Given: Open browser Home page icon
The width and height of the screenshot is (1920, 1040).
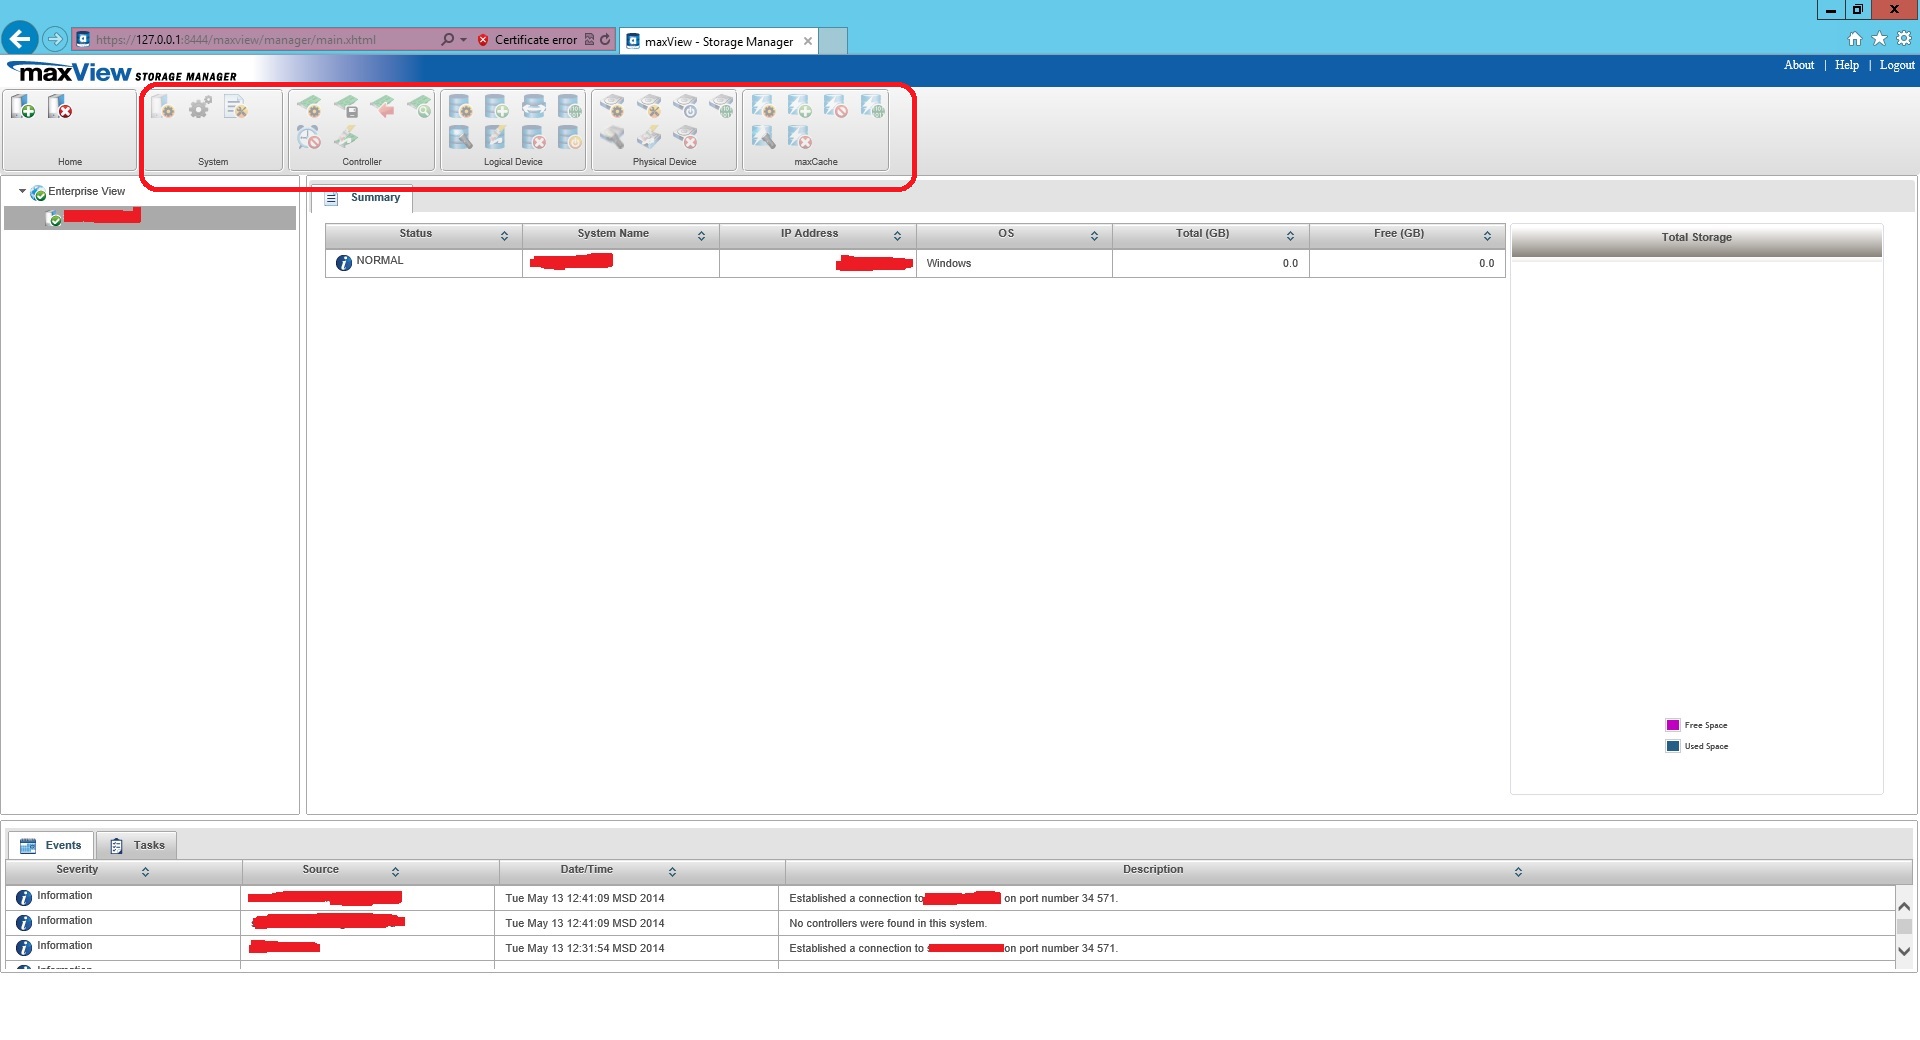Looking at the screenshot, I should click(x=1854, y=39).
